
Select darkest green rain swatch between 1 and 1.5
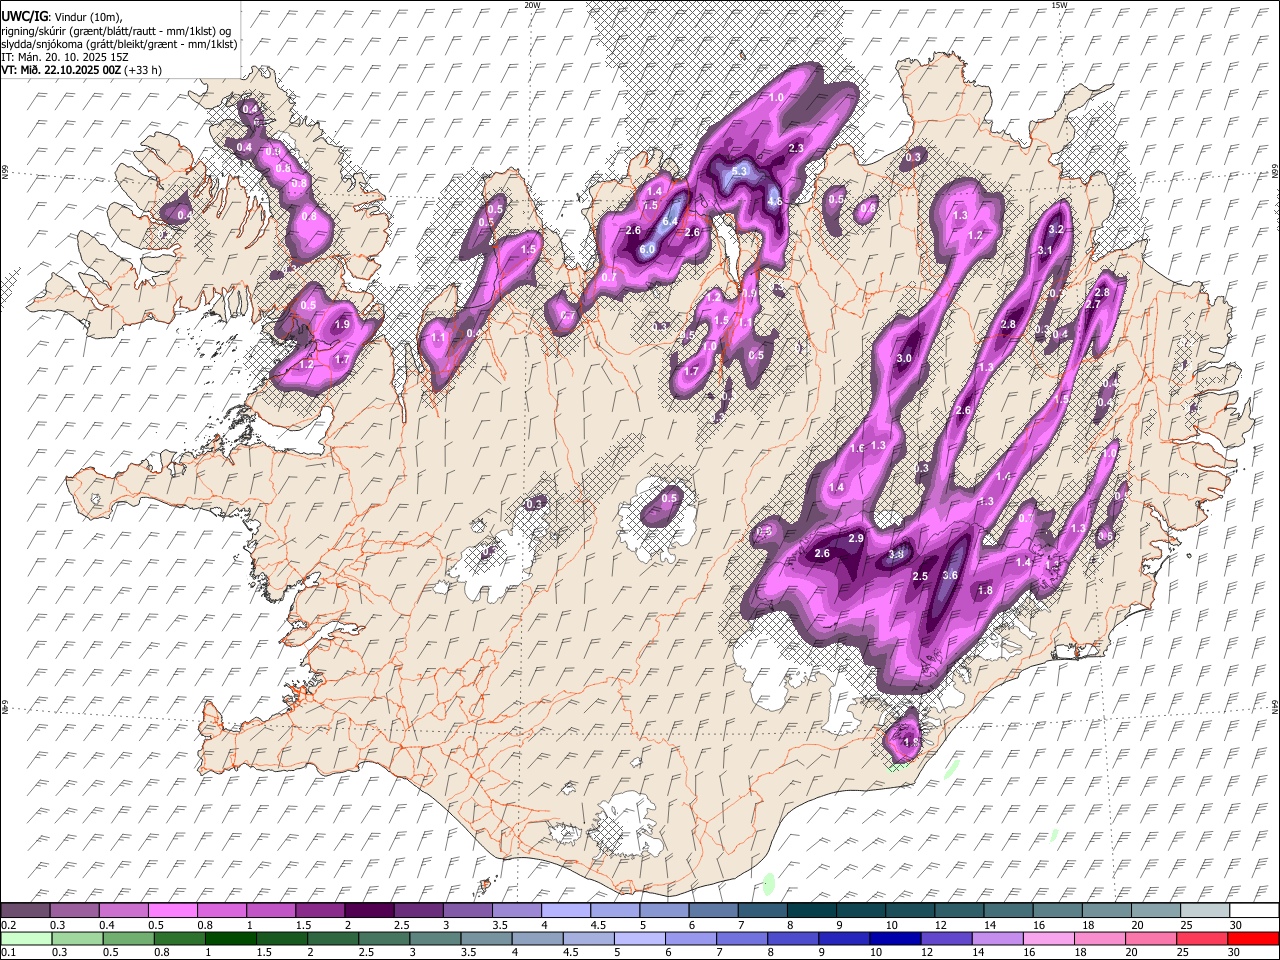click(x=231, y=938)
